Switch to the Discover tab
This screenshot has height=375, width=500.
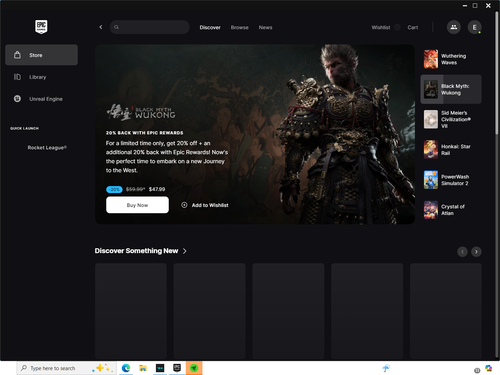tap(210, 27)
